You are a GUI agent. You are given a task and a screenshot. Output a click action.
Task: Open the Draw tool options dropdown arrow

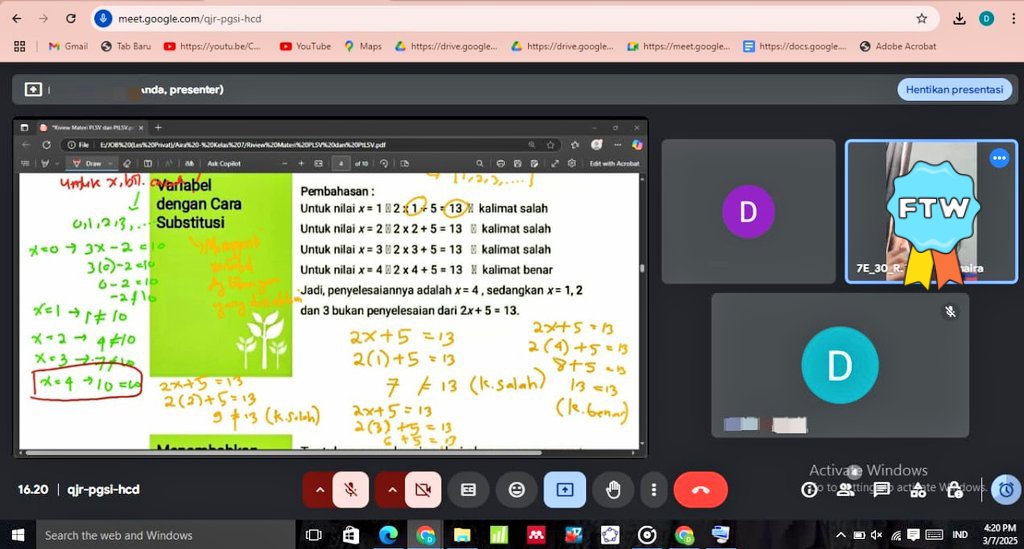pyautogui.click(x=110, y=163)
